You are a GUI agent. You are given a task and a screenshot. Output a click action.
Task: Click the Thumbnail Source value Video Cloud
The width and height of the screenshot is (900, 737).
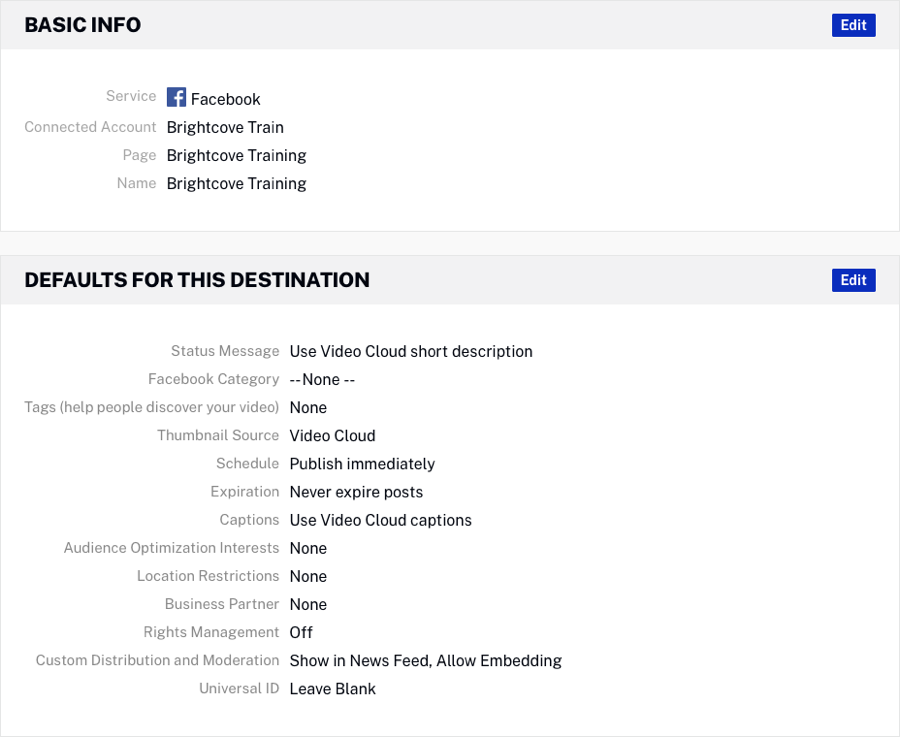click(x=332, y=435)
